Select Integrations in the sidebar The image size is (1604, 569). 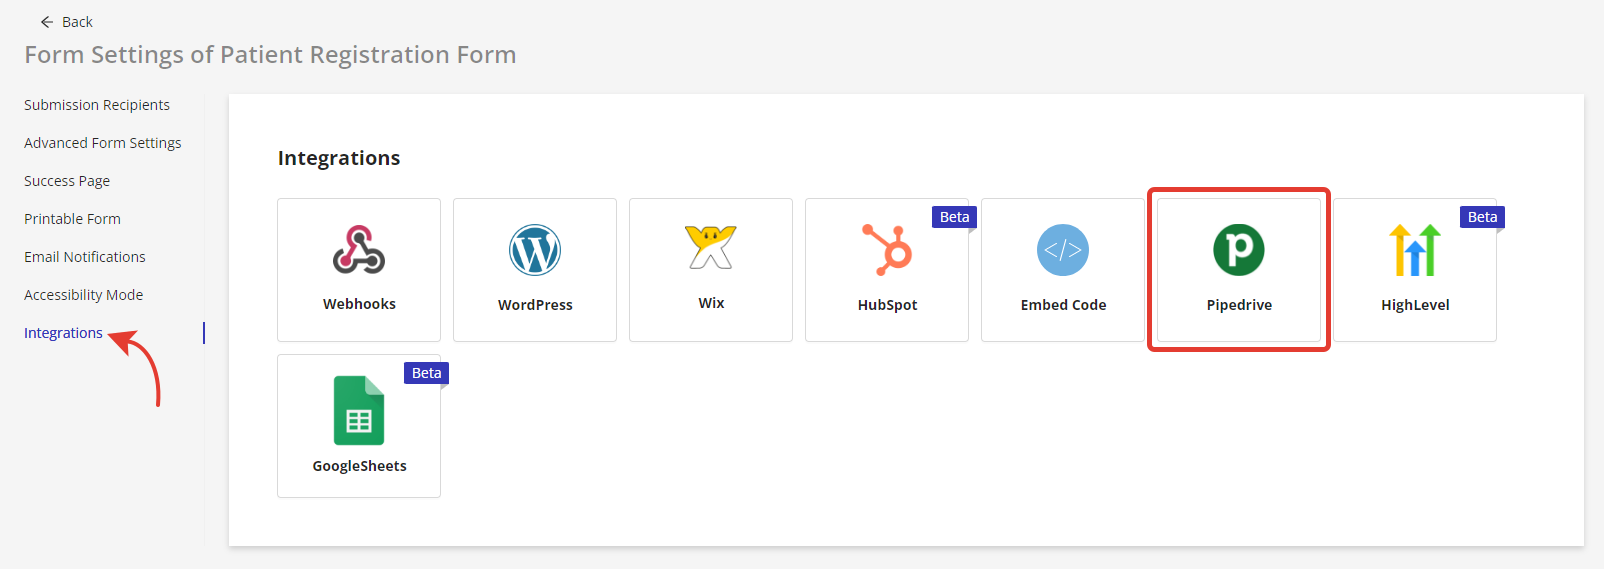point(63,333)
